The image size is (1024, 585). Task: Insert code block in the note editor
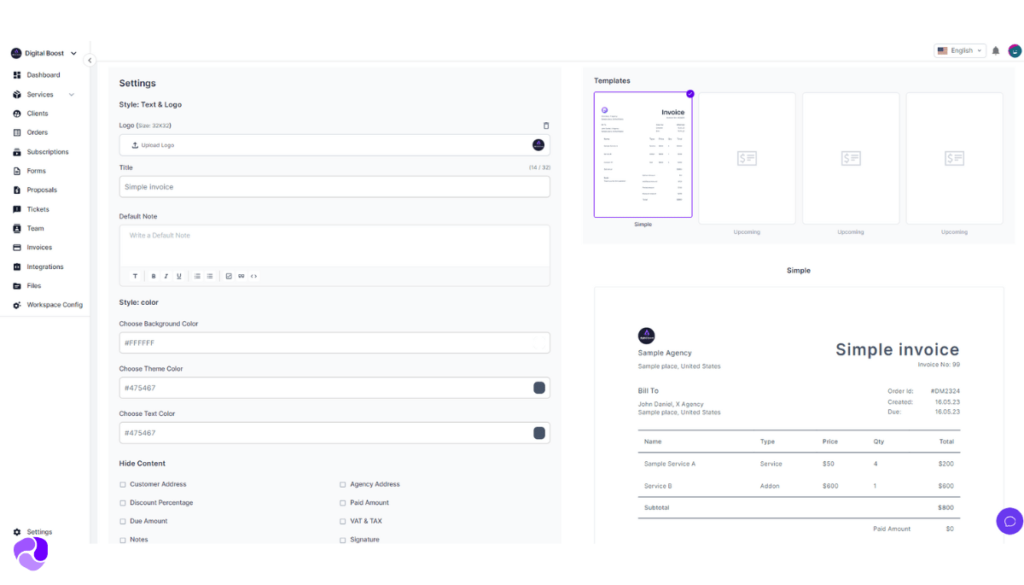pyautogui.click(x=254, y=276)
